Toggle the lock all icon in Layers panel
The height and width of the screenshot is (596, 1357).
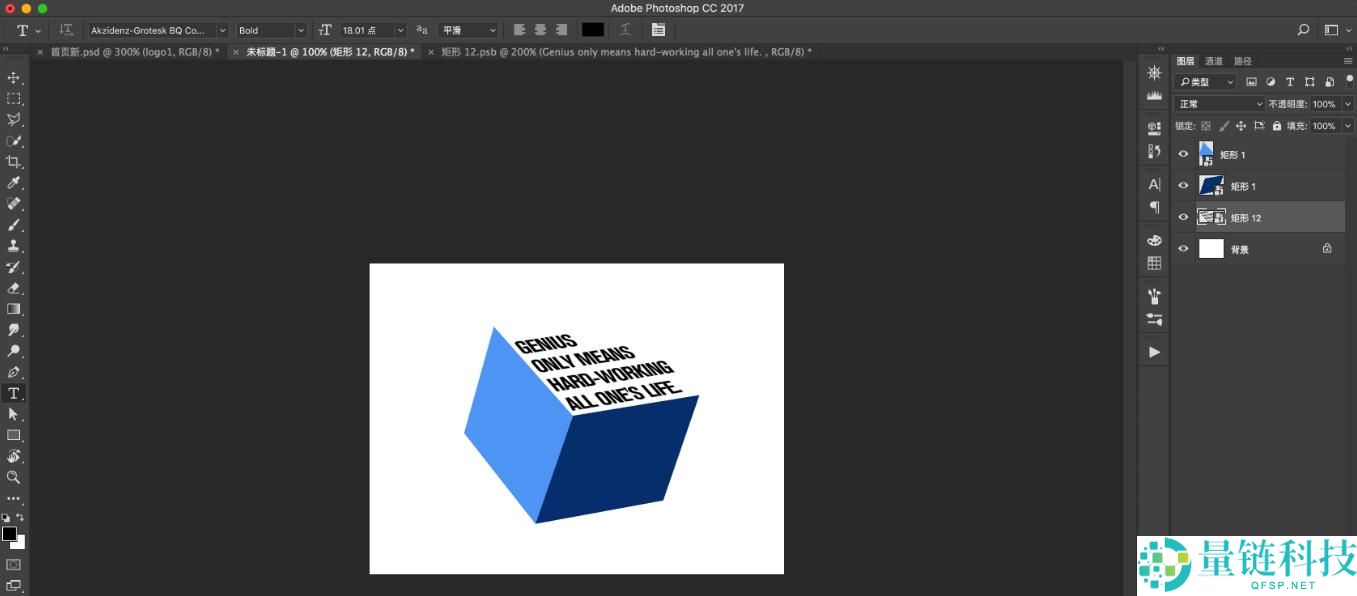click(1277, 126)
